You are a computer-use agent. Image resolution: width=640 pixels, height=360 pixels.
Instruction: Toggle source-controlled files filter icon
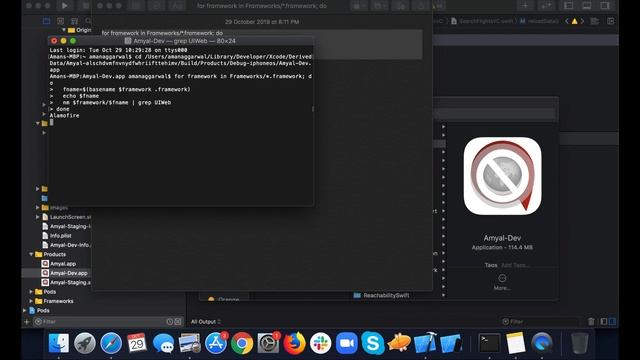pyautogui.click(x=178, y=322)
